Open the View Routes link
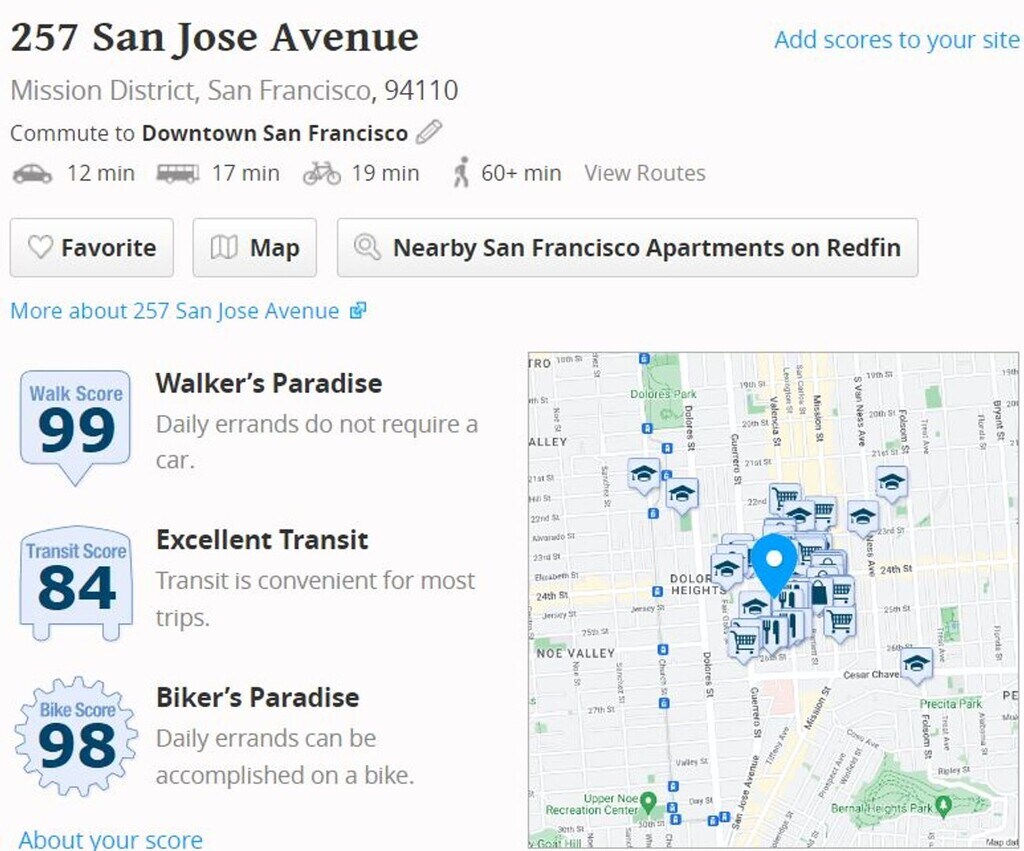 [x=645, y=173]
